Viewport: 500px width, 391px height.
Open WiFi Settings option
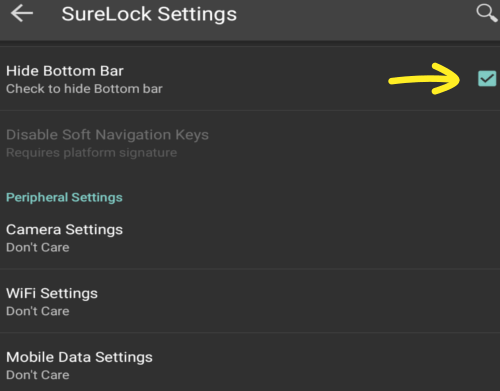click(x=250, y=301)
